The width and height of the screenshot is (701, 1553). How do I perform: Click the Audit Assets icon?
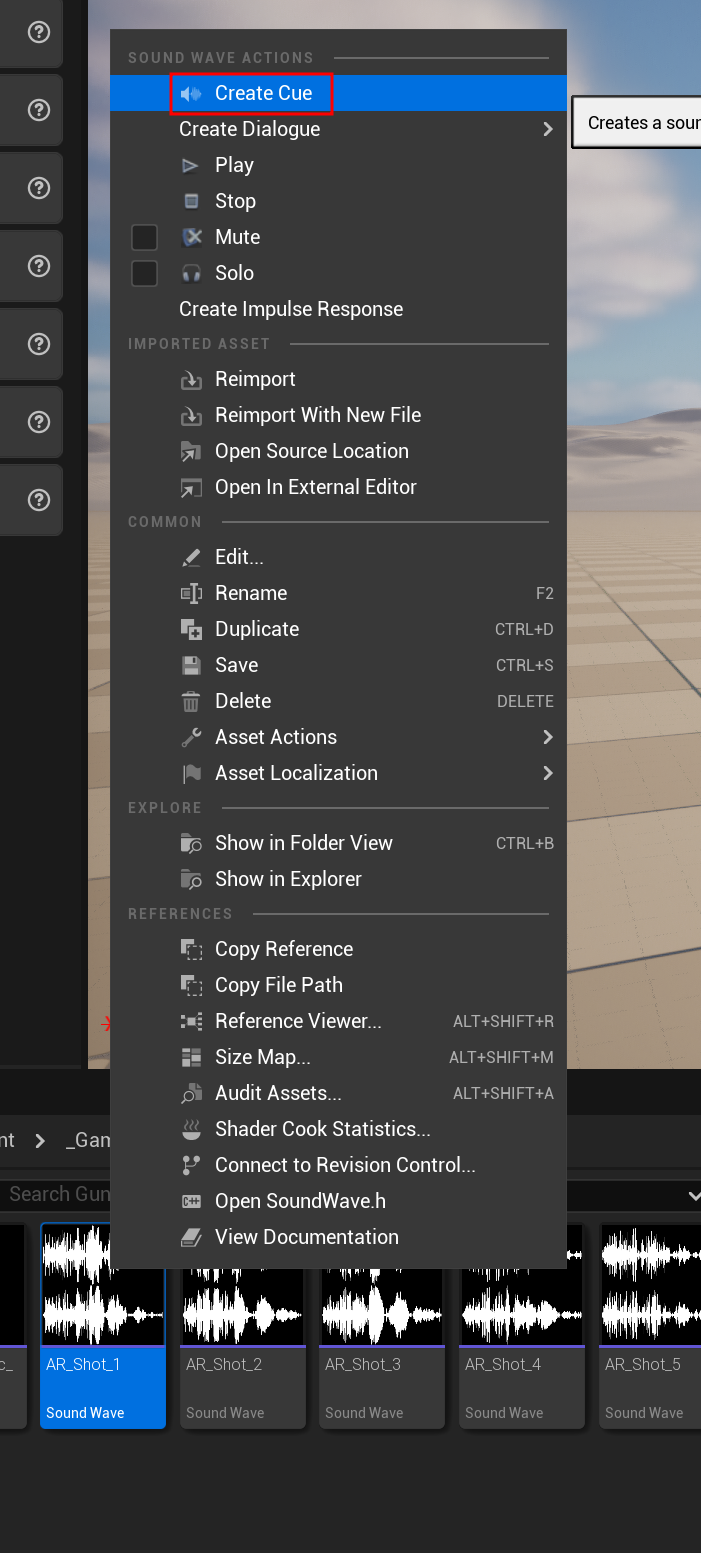pos(191,1094)
